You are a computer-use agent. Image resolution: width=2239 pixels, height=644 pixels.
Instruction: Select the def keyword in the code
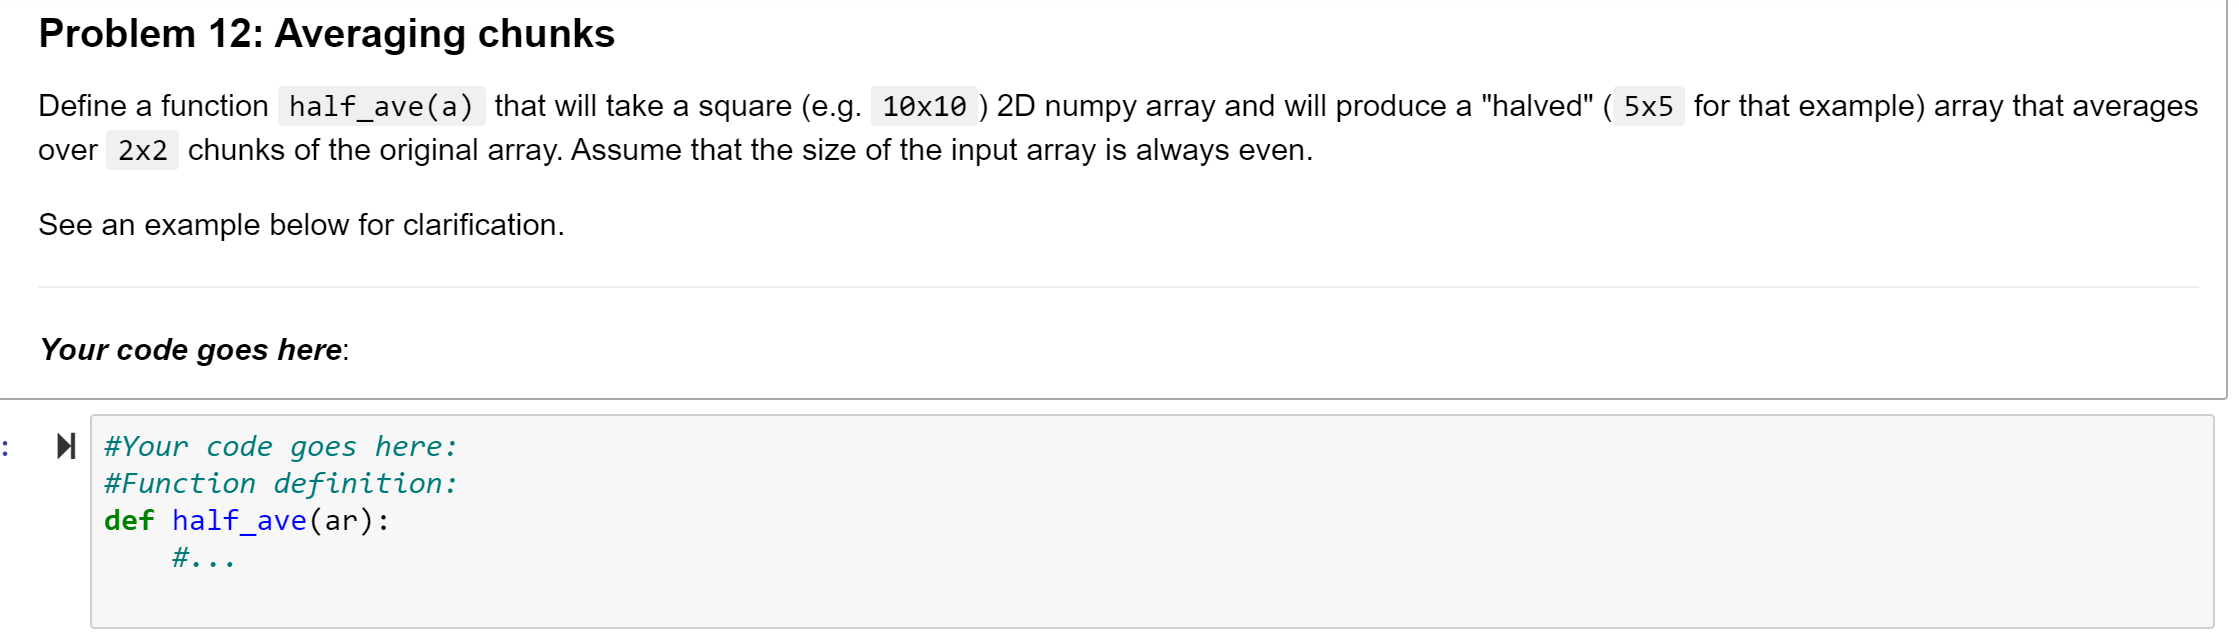pos(128,520)
